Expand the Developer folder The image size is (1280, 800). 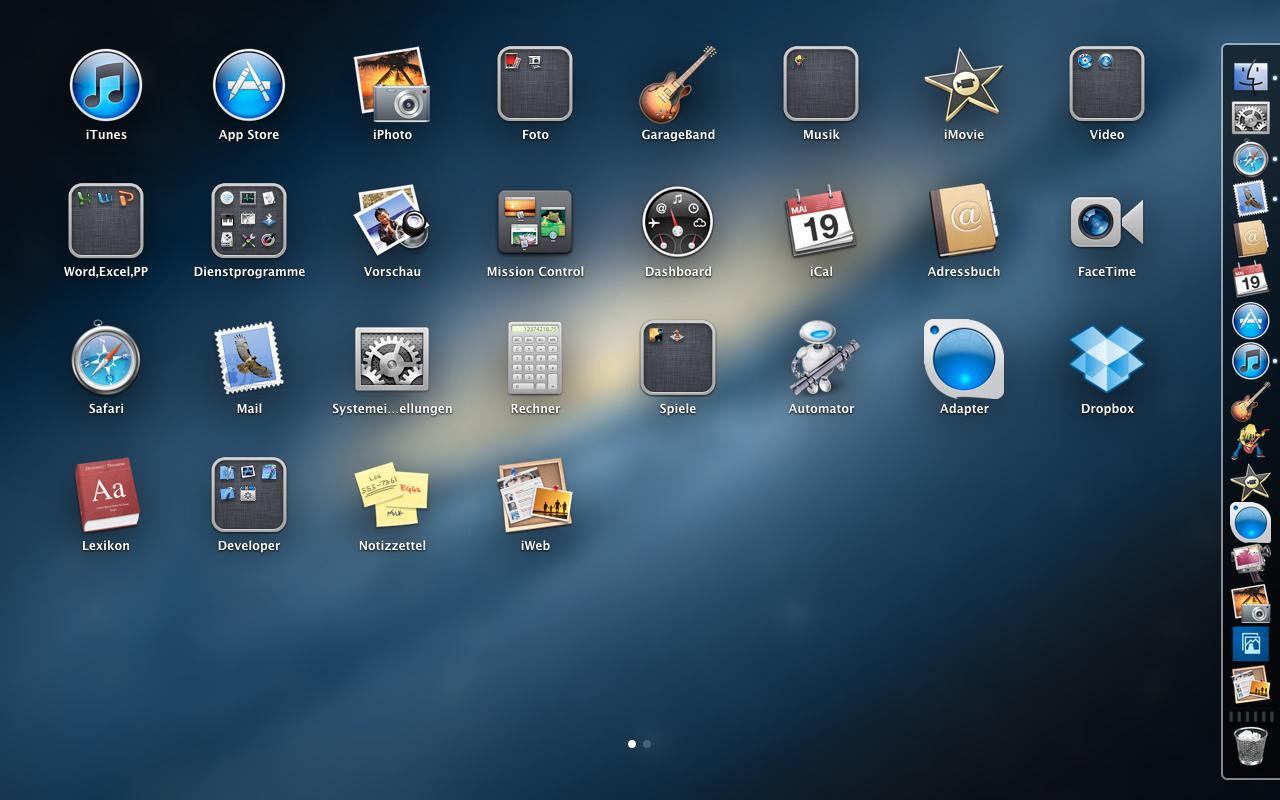click(249, 494)
